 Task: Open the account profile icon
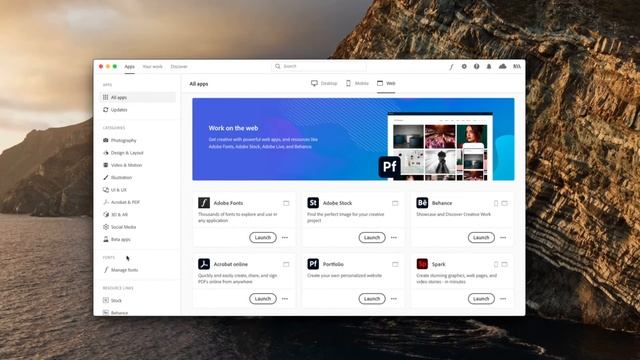[517, 66]
